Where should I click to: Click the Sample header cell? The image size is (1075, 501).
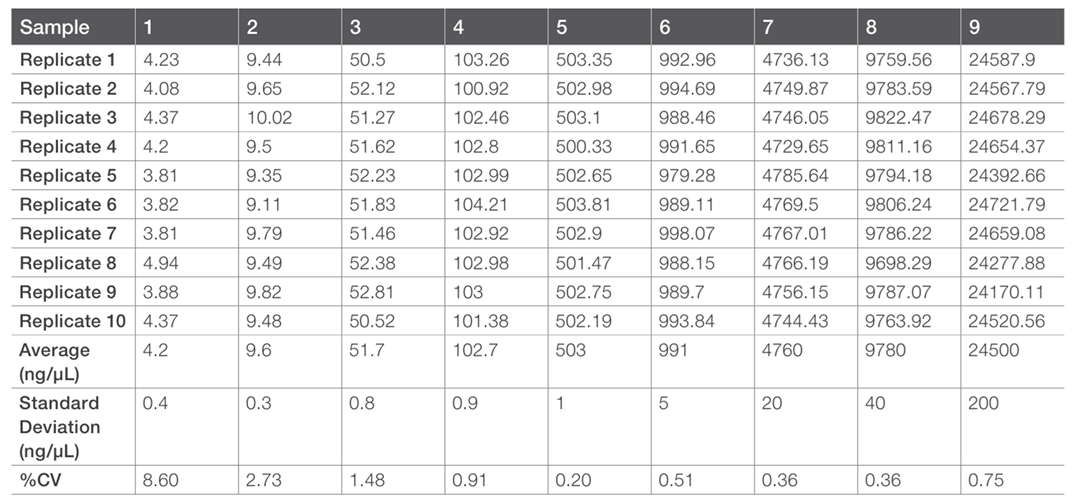54,27
